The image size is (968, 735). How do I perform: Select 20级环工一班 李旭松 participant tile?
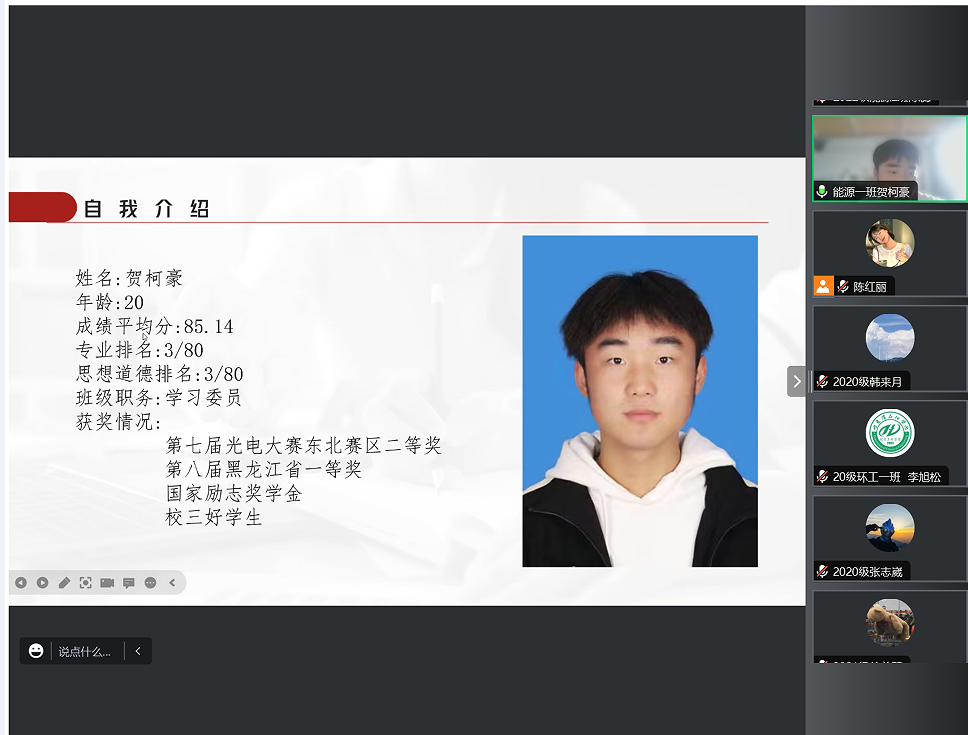tap(889, 434)
